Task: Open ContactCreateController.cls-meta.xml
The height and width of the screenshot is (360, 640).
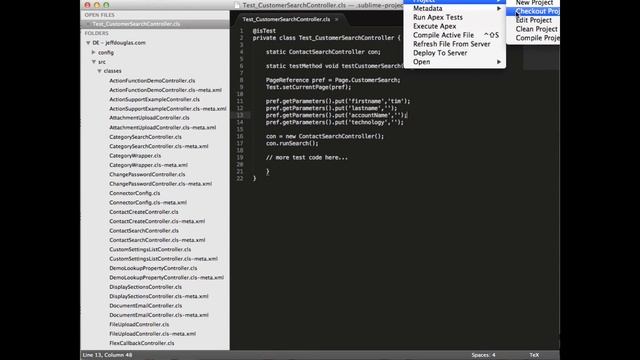Action: (157, 222)
